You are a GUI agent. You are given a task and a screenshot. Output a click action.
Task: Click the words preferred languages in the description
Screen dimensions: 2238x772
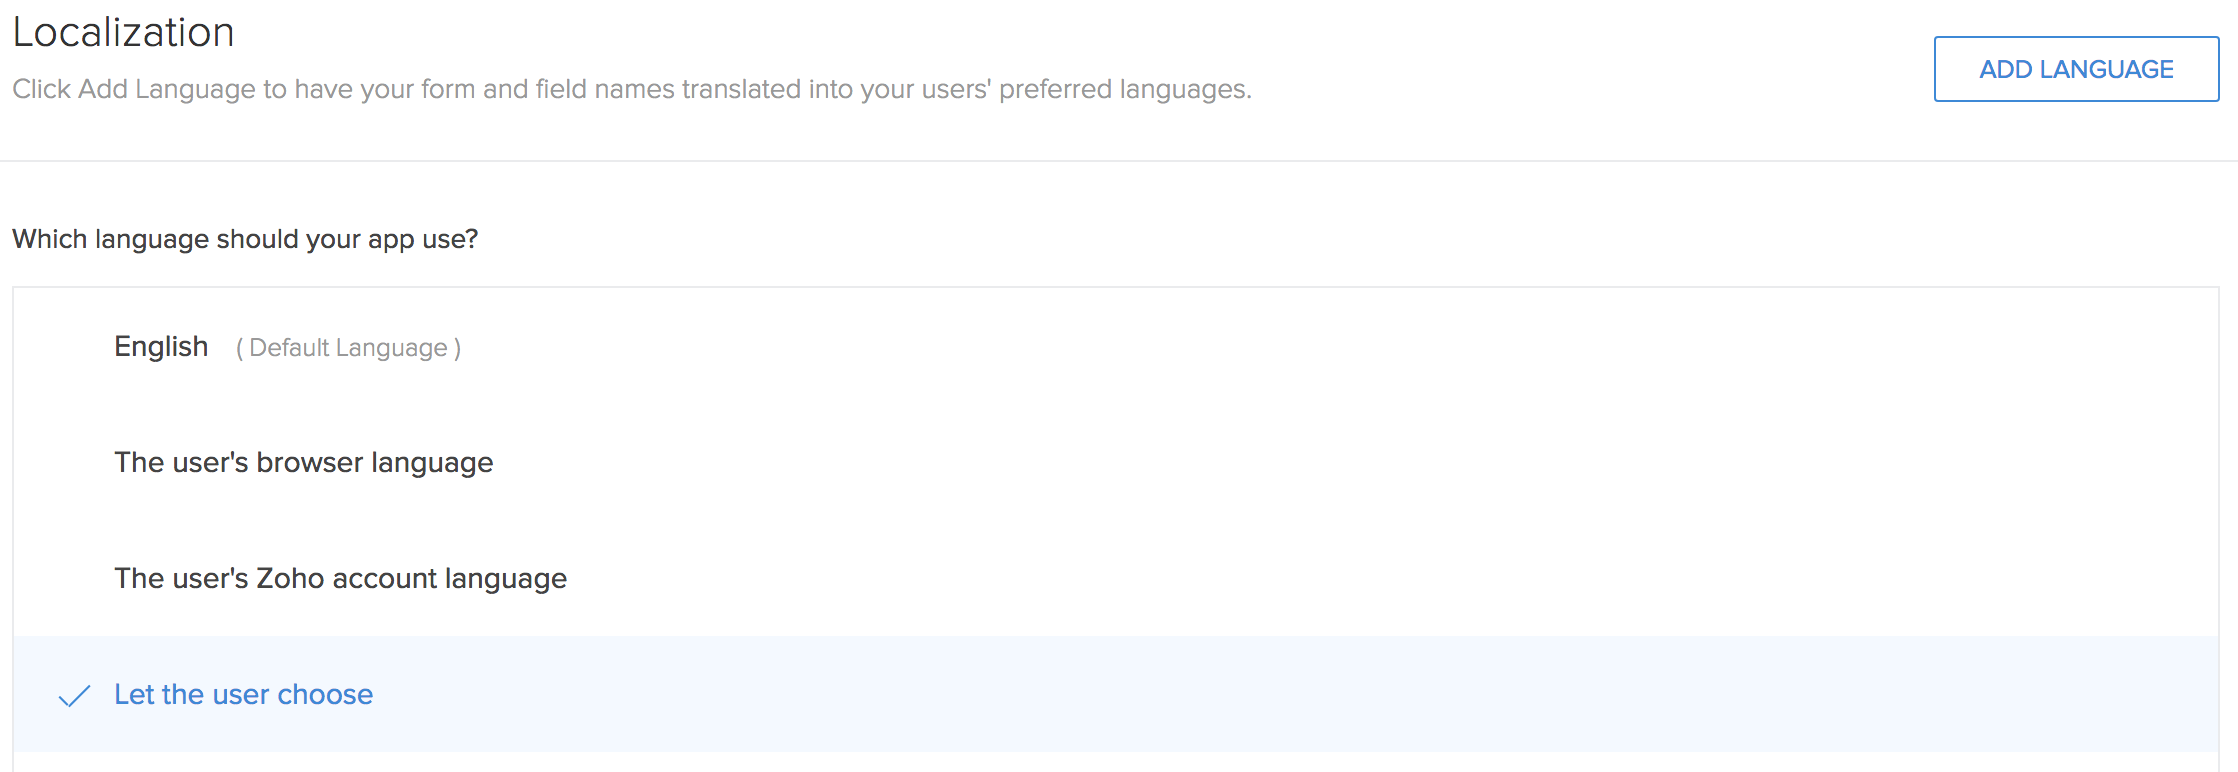(1124, 90)
